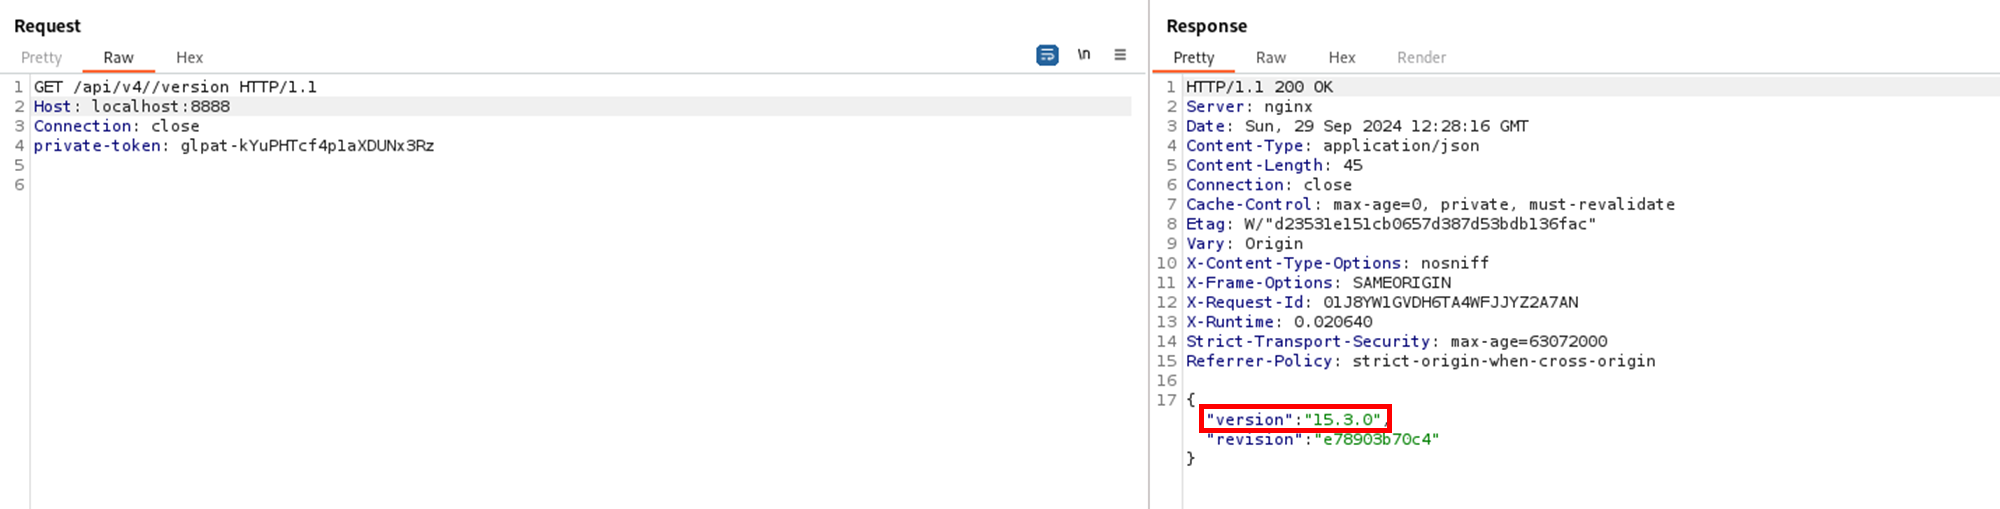Click empty line 6 in request editor
Image resolution: width=2000 pixels, height=509 pixels.
pyautogui.click(x=580, y=185)
